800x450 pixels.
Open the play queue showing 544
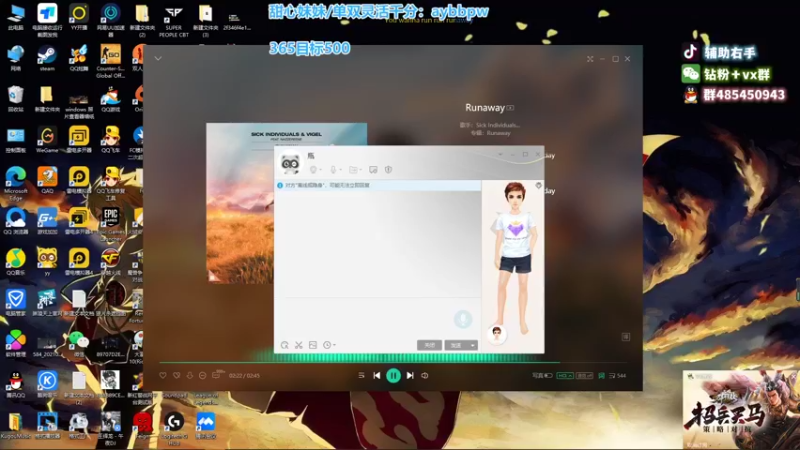617,376
